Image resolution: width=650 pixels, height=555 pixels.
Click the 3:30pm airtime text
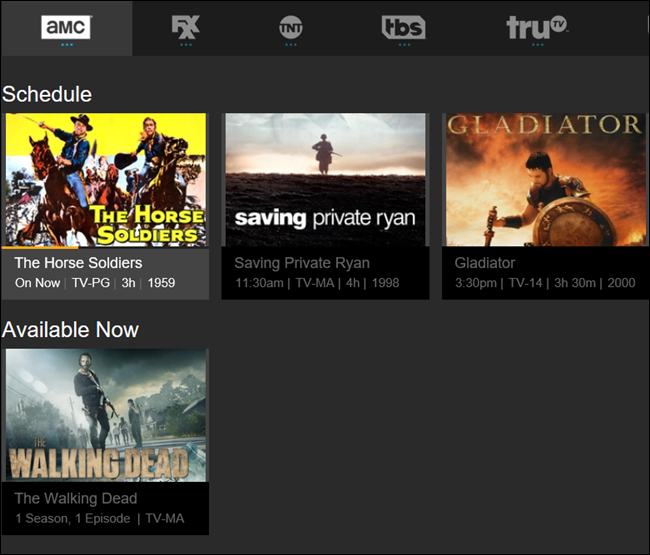tap(475, 283)
